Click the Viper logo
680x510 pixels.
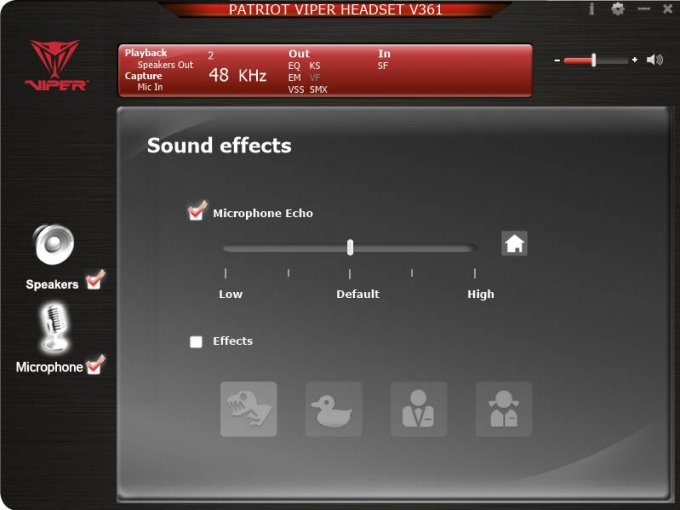tap(56, 65)
